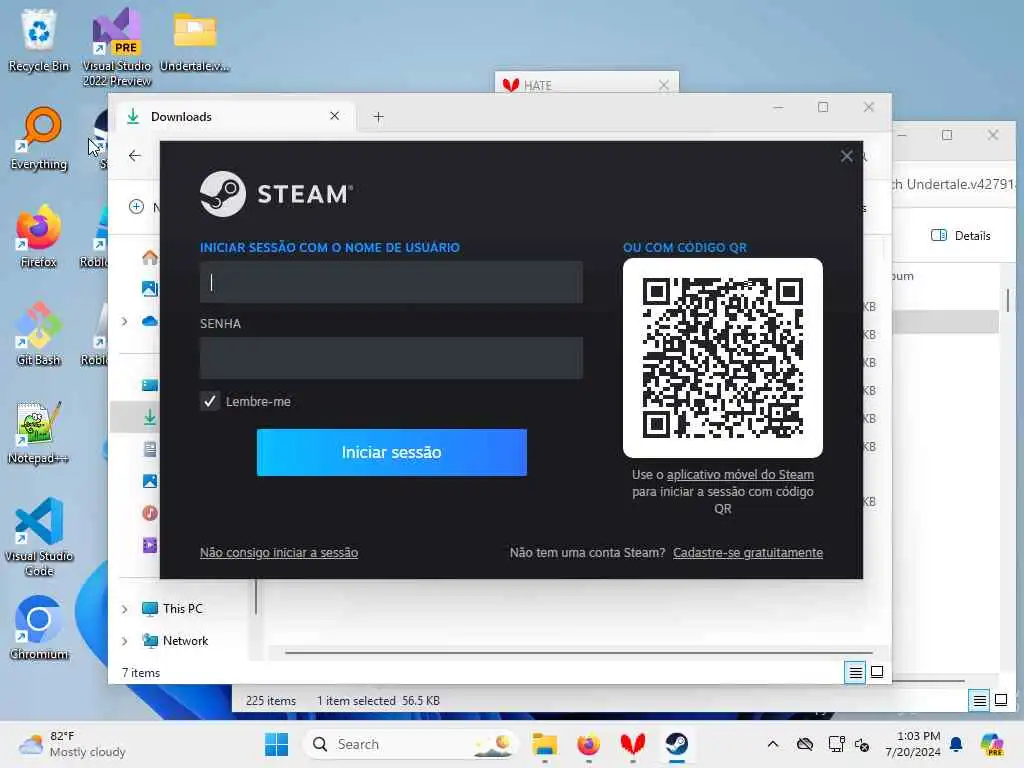Open the aplicativo móvel do Steam link
The image size is (1024, 768).
[740, 475]
